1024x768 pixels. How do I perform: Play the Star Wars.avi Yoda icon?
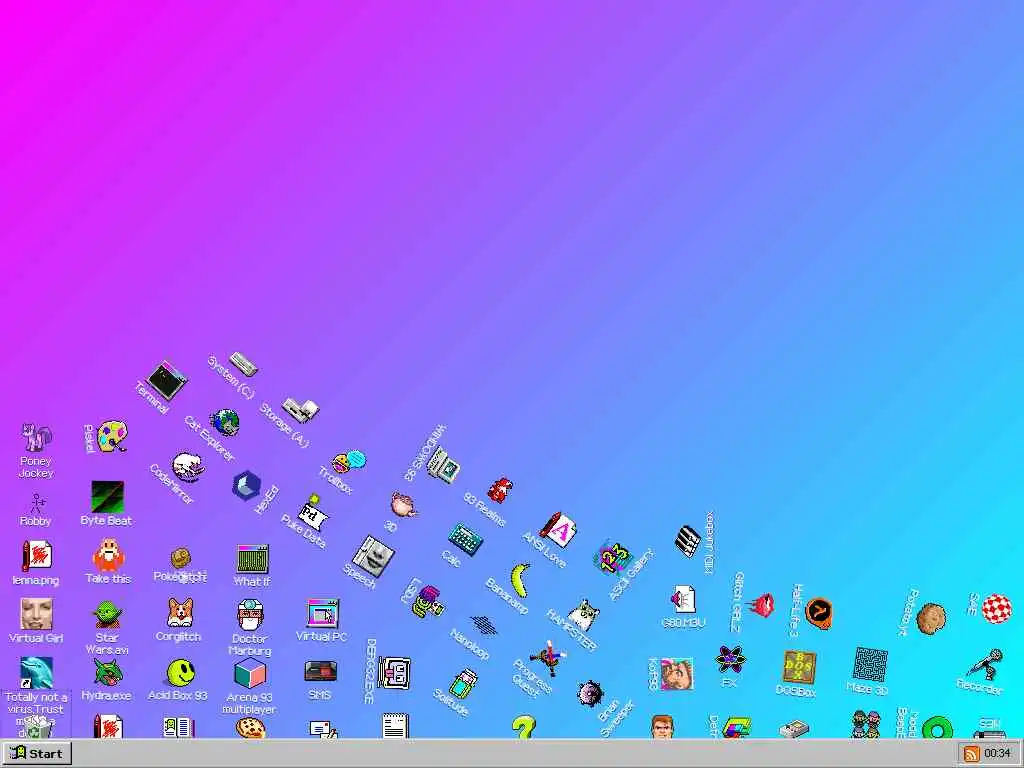tap(106, 615)
